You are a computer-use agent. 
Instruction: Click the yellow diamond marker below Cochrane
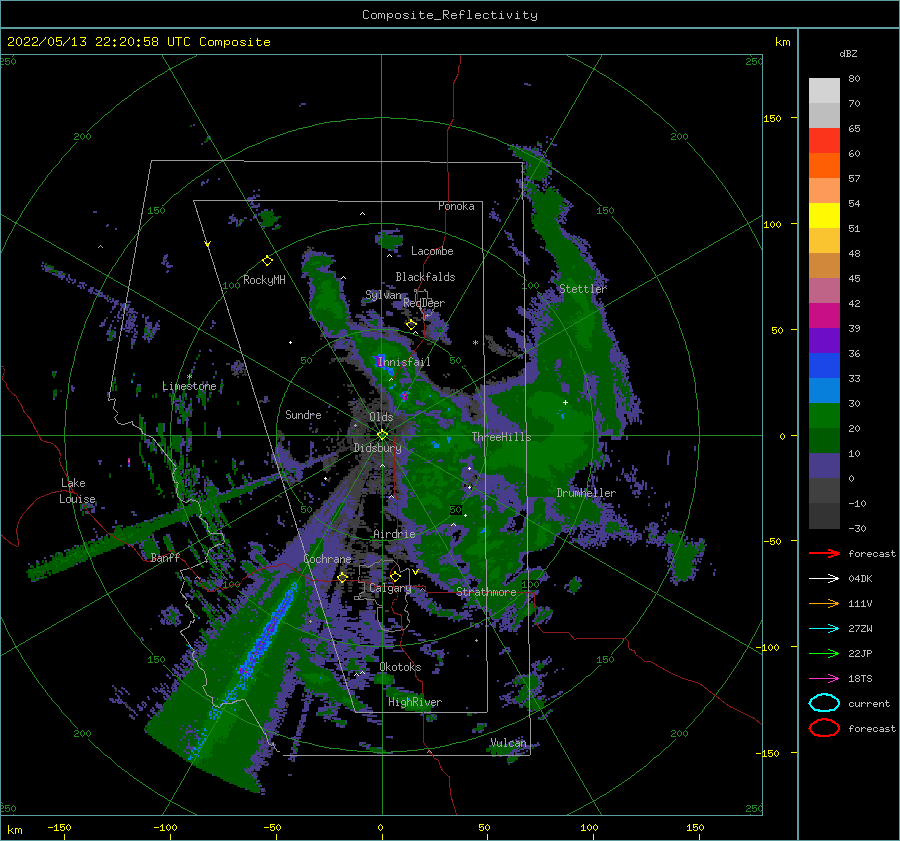pyautogui.click(x=343, y=578)
